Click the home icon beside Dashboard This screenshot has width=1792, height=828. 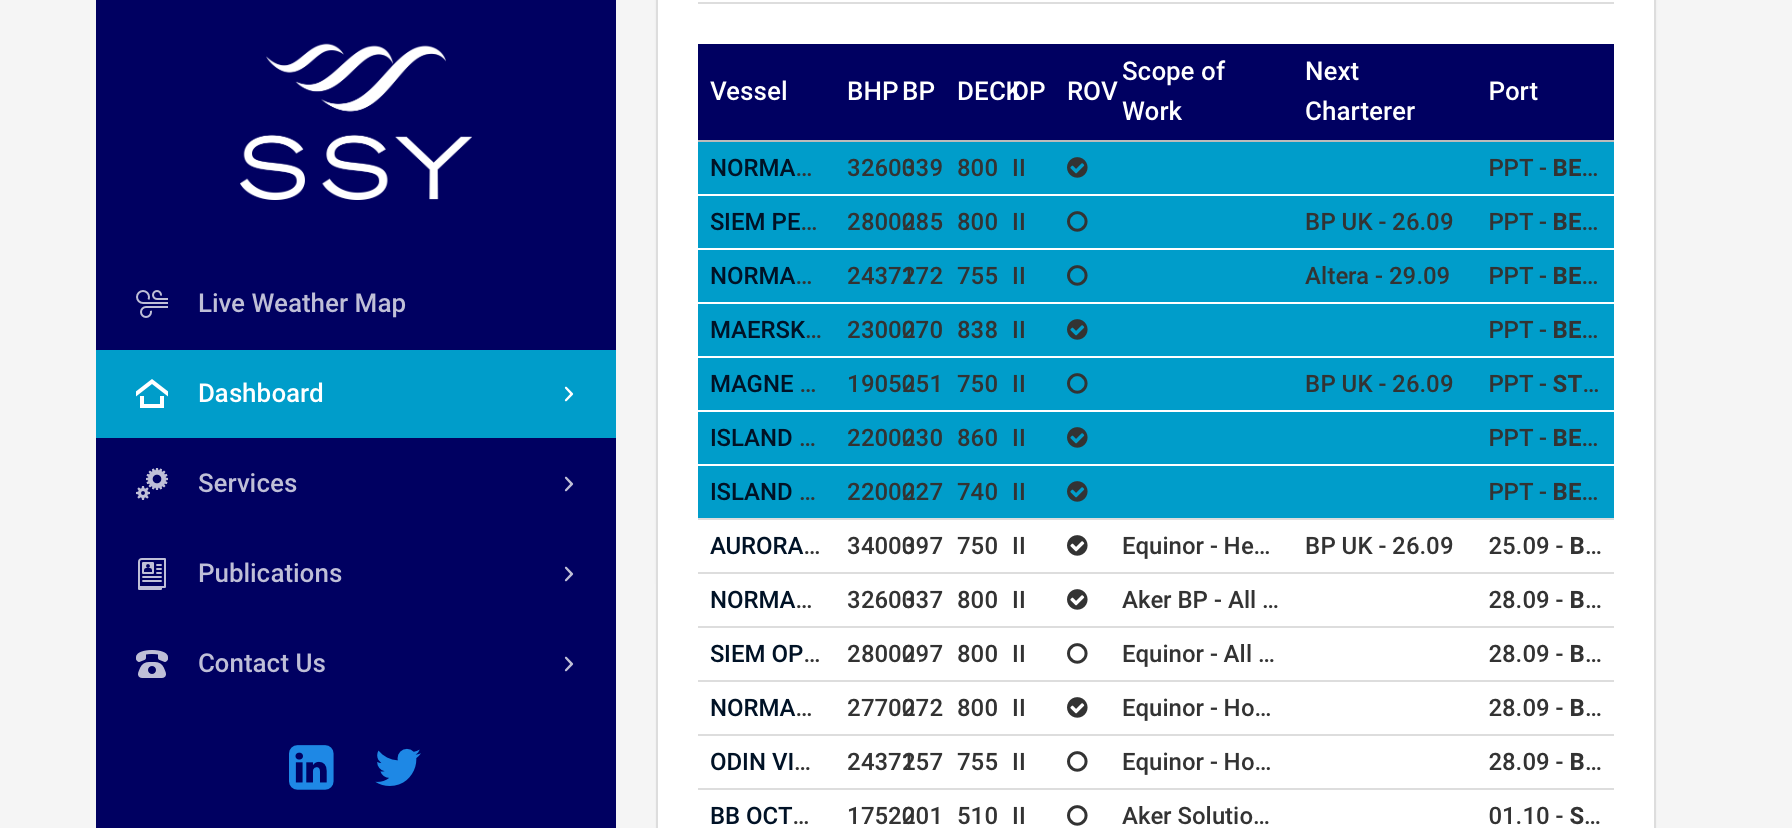152,394
